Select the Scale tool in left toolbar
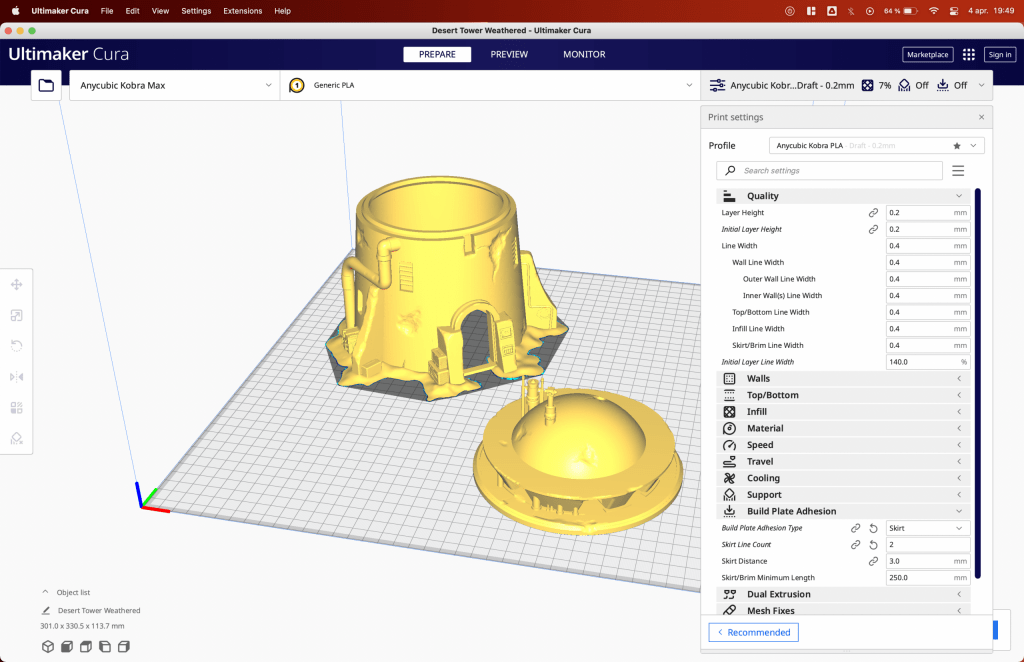The height and width of the screenshot is (662, 1024). [x=17, y=315]
